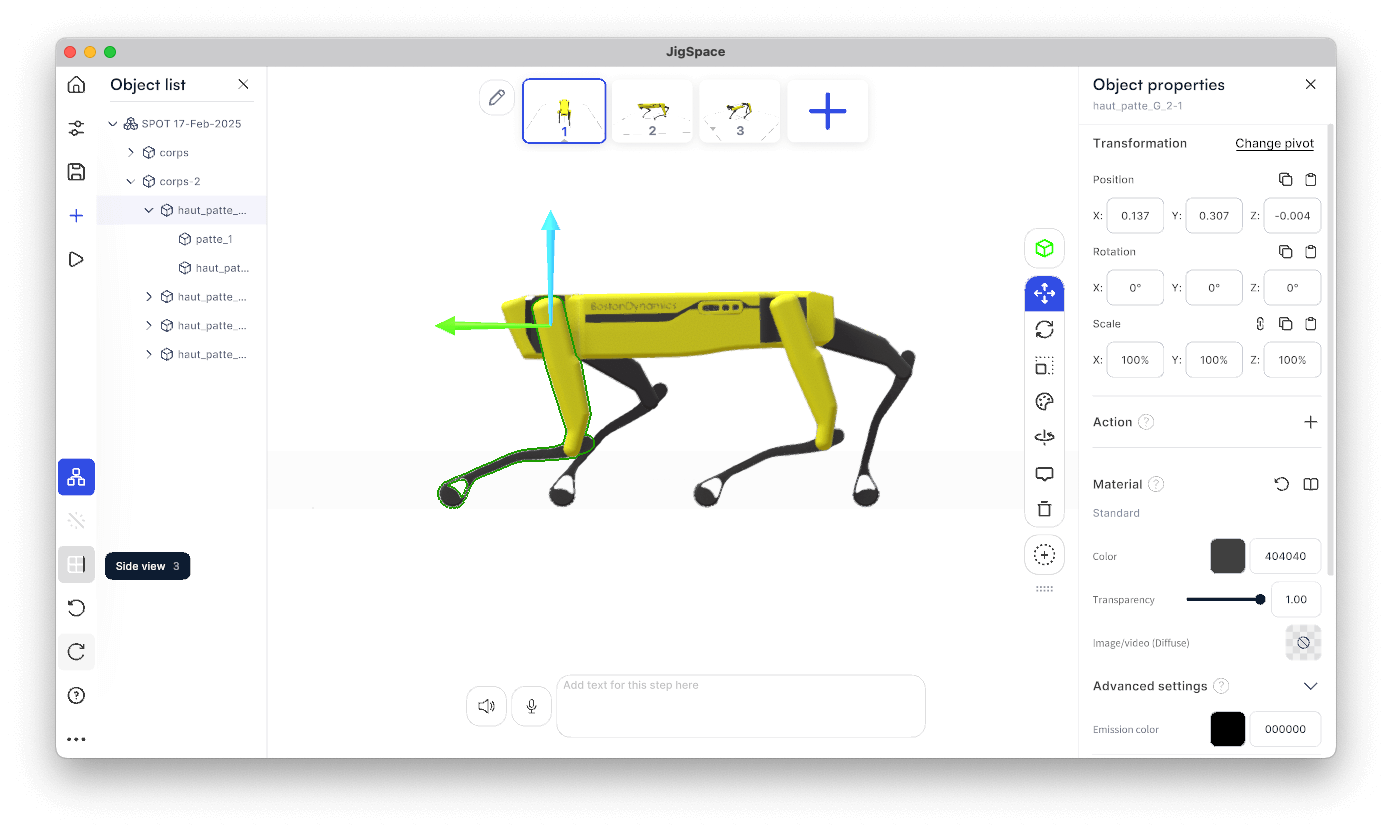The image size is (1392, 832).
Task: Close the Object properties panel
Action: point(1311,85)
